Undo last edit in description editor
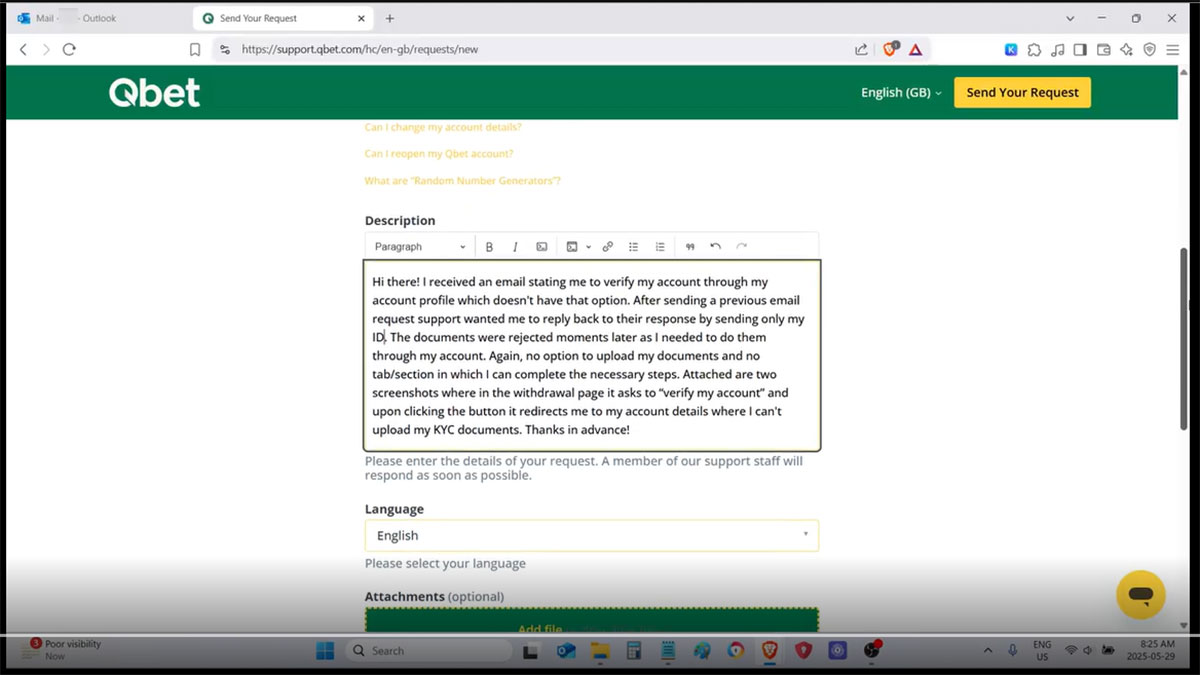Screen dimensions: 1200x675 click(715, 247)
